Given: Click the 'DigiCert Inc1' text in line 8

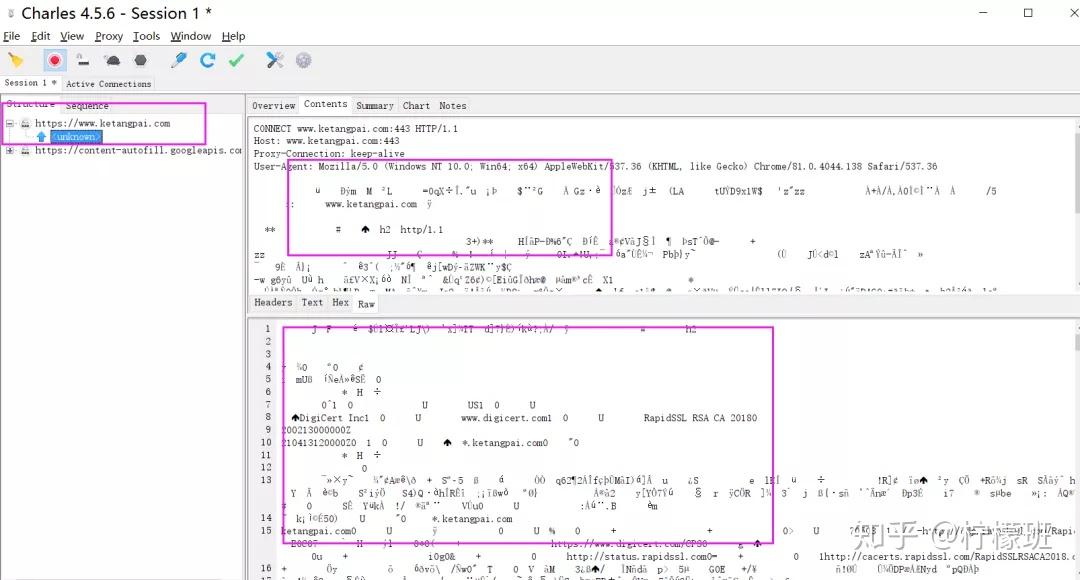Looking at the screenshot, I should pyautogui.click(x=333, y=418).
